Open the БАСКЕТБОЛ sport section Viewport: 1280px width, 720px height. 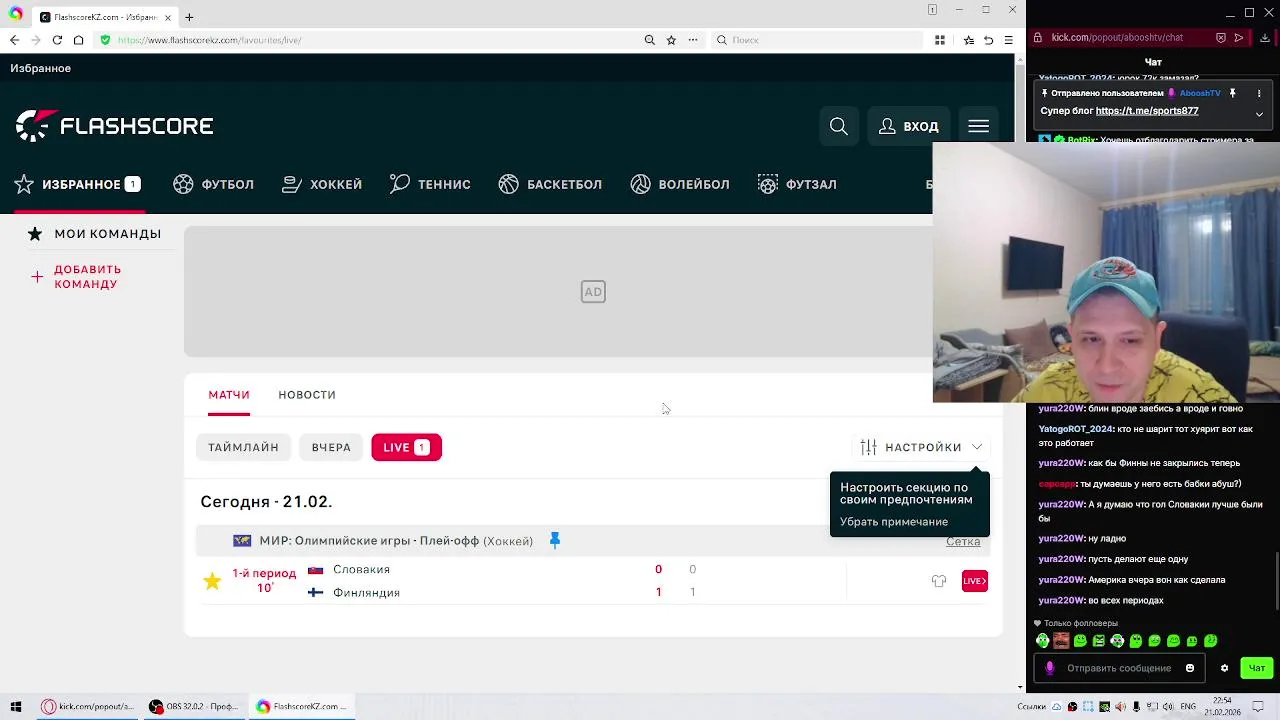click(x=550, y=184)
